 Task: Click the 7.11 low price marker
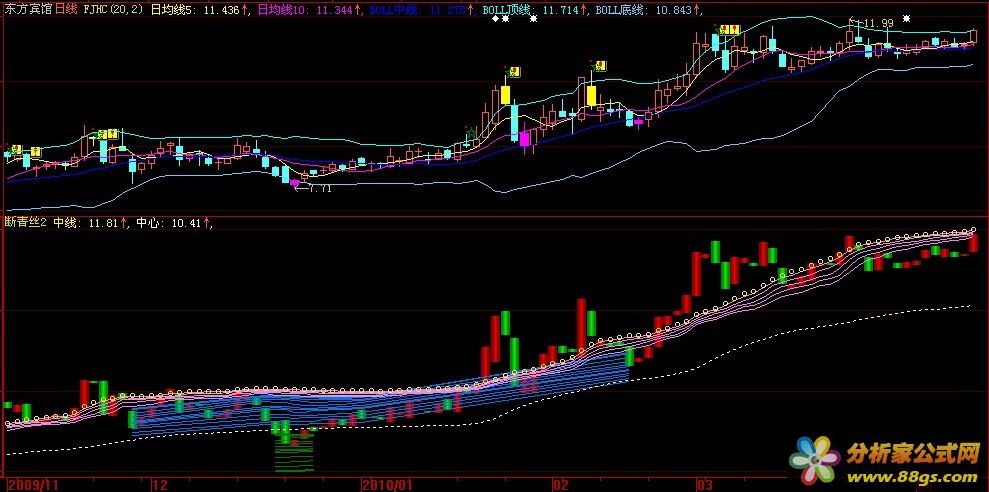(320, 188)
